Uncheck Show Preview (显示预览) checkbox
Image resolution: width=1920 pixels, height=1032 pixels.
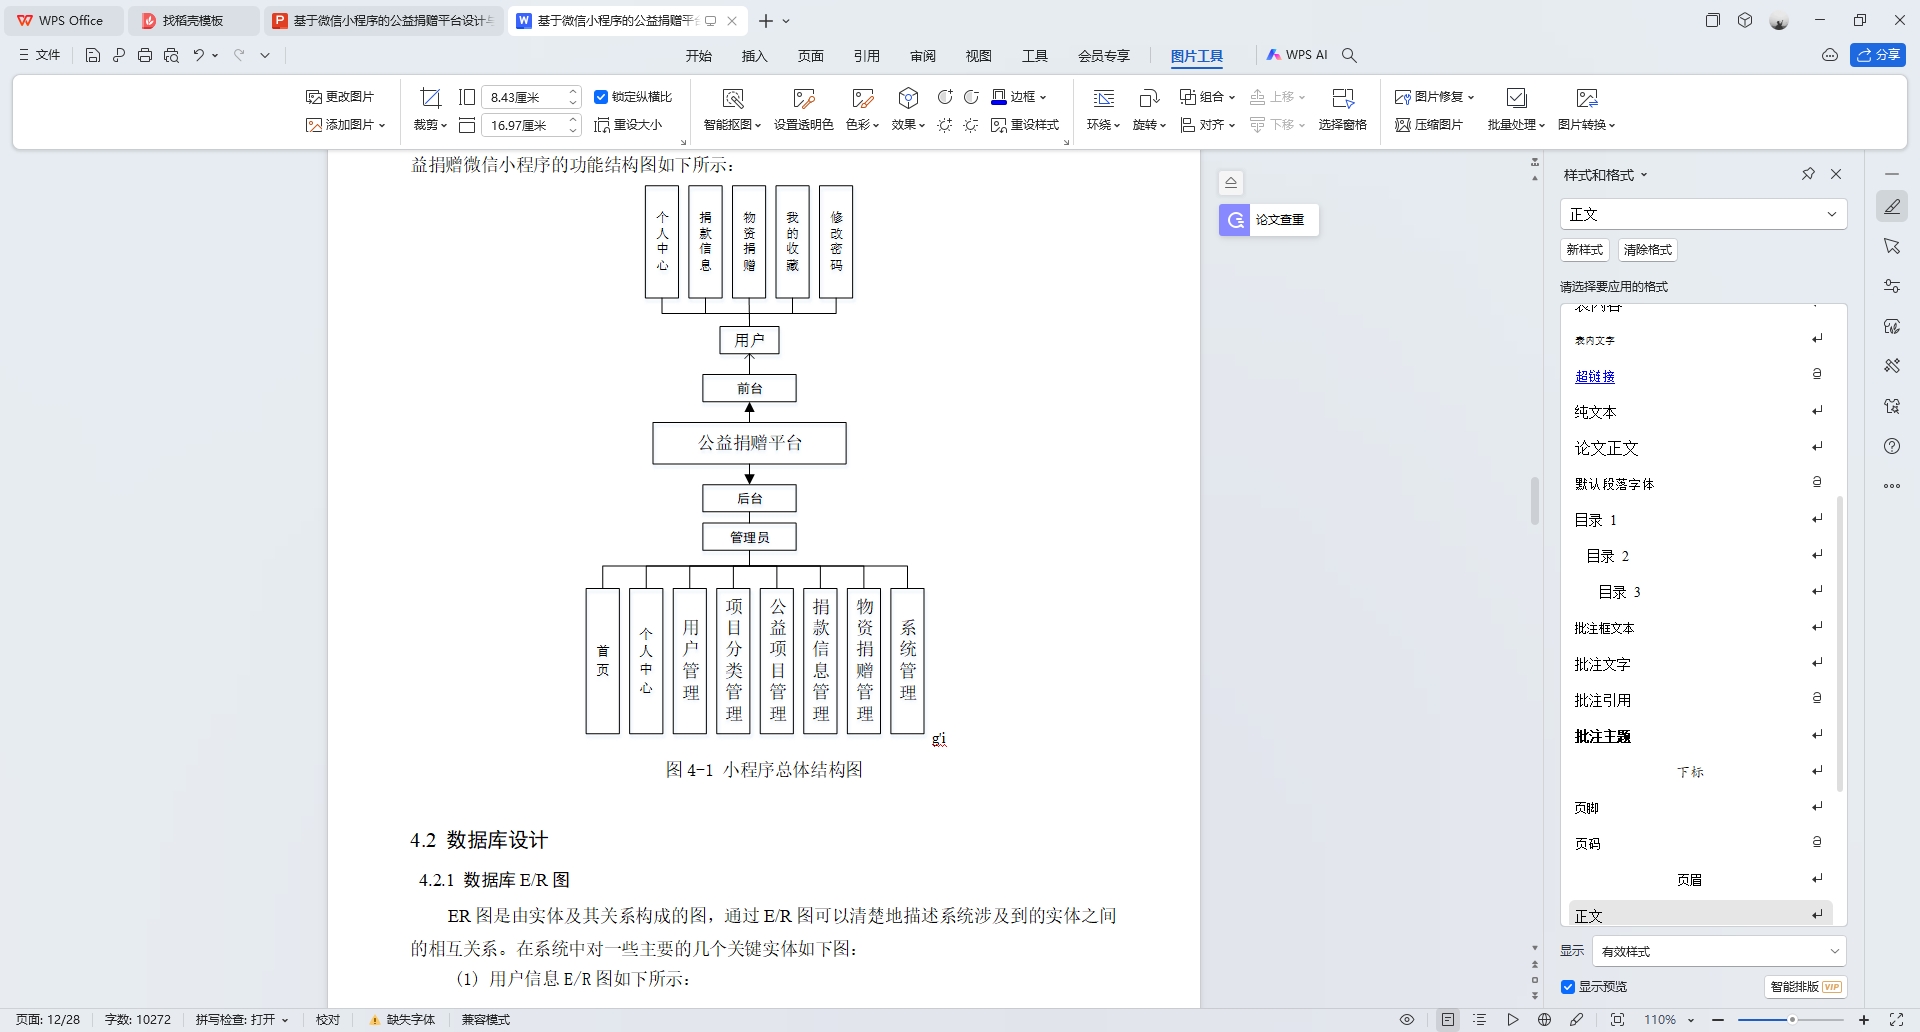1568,987
